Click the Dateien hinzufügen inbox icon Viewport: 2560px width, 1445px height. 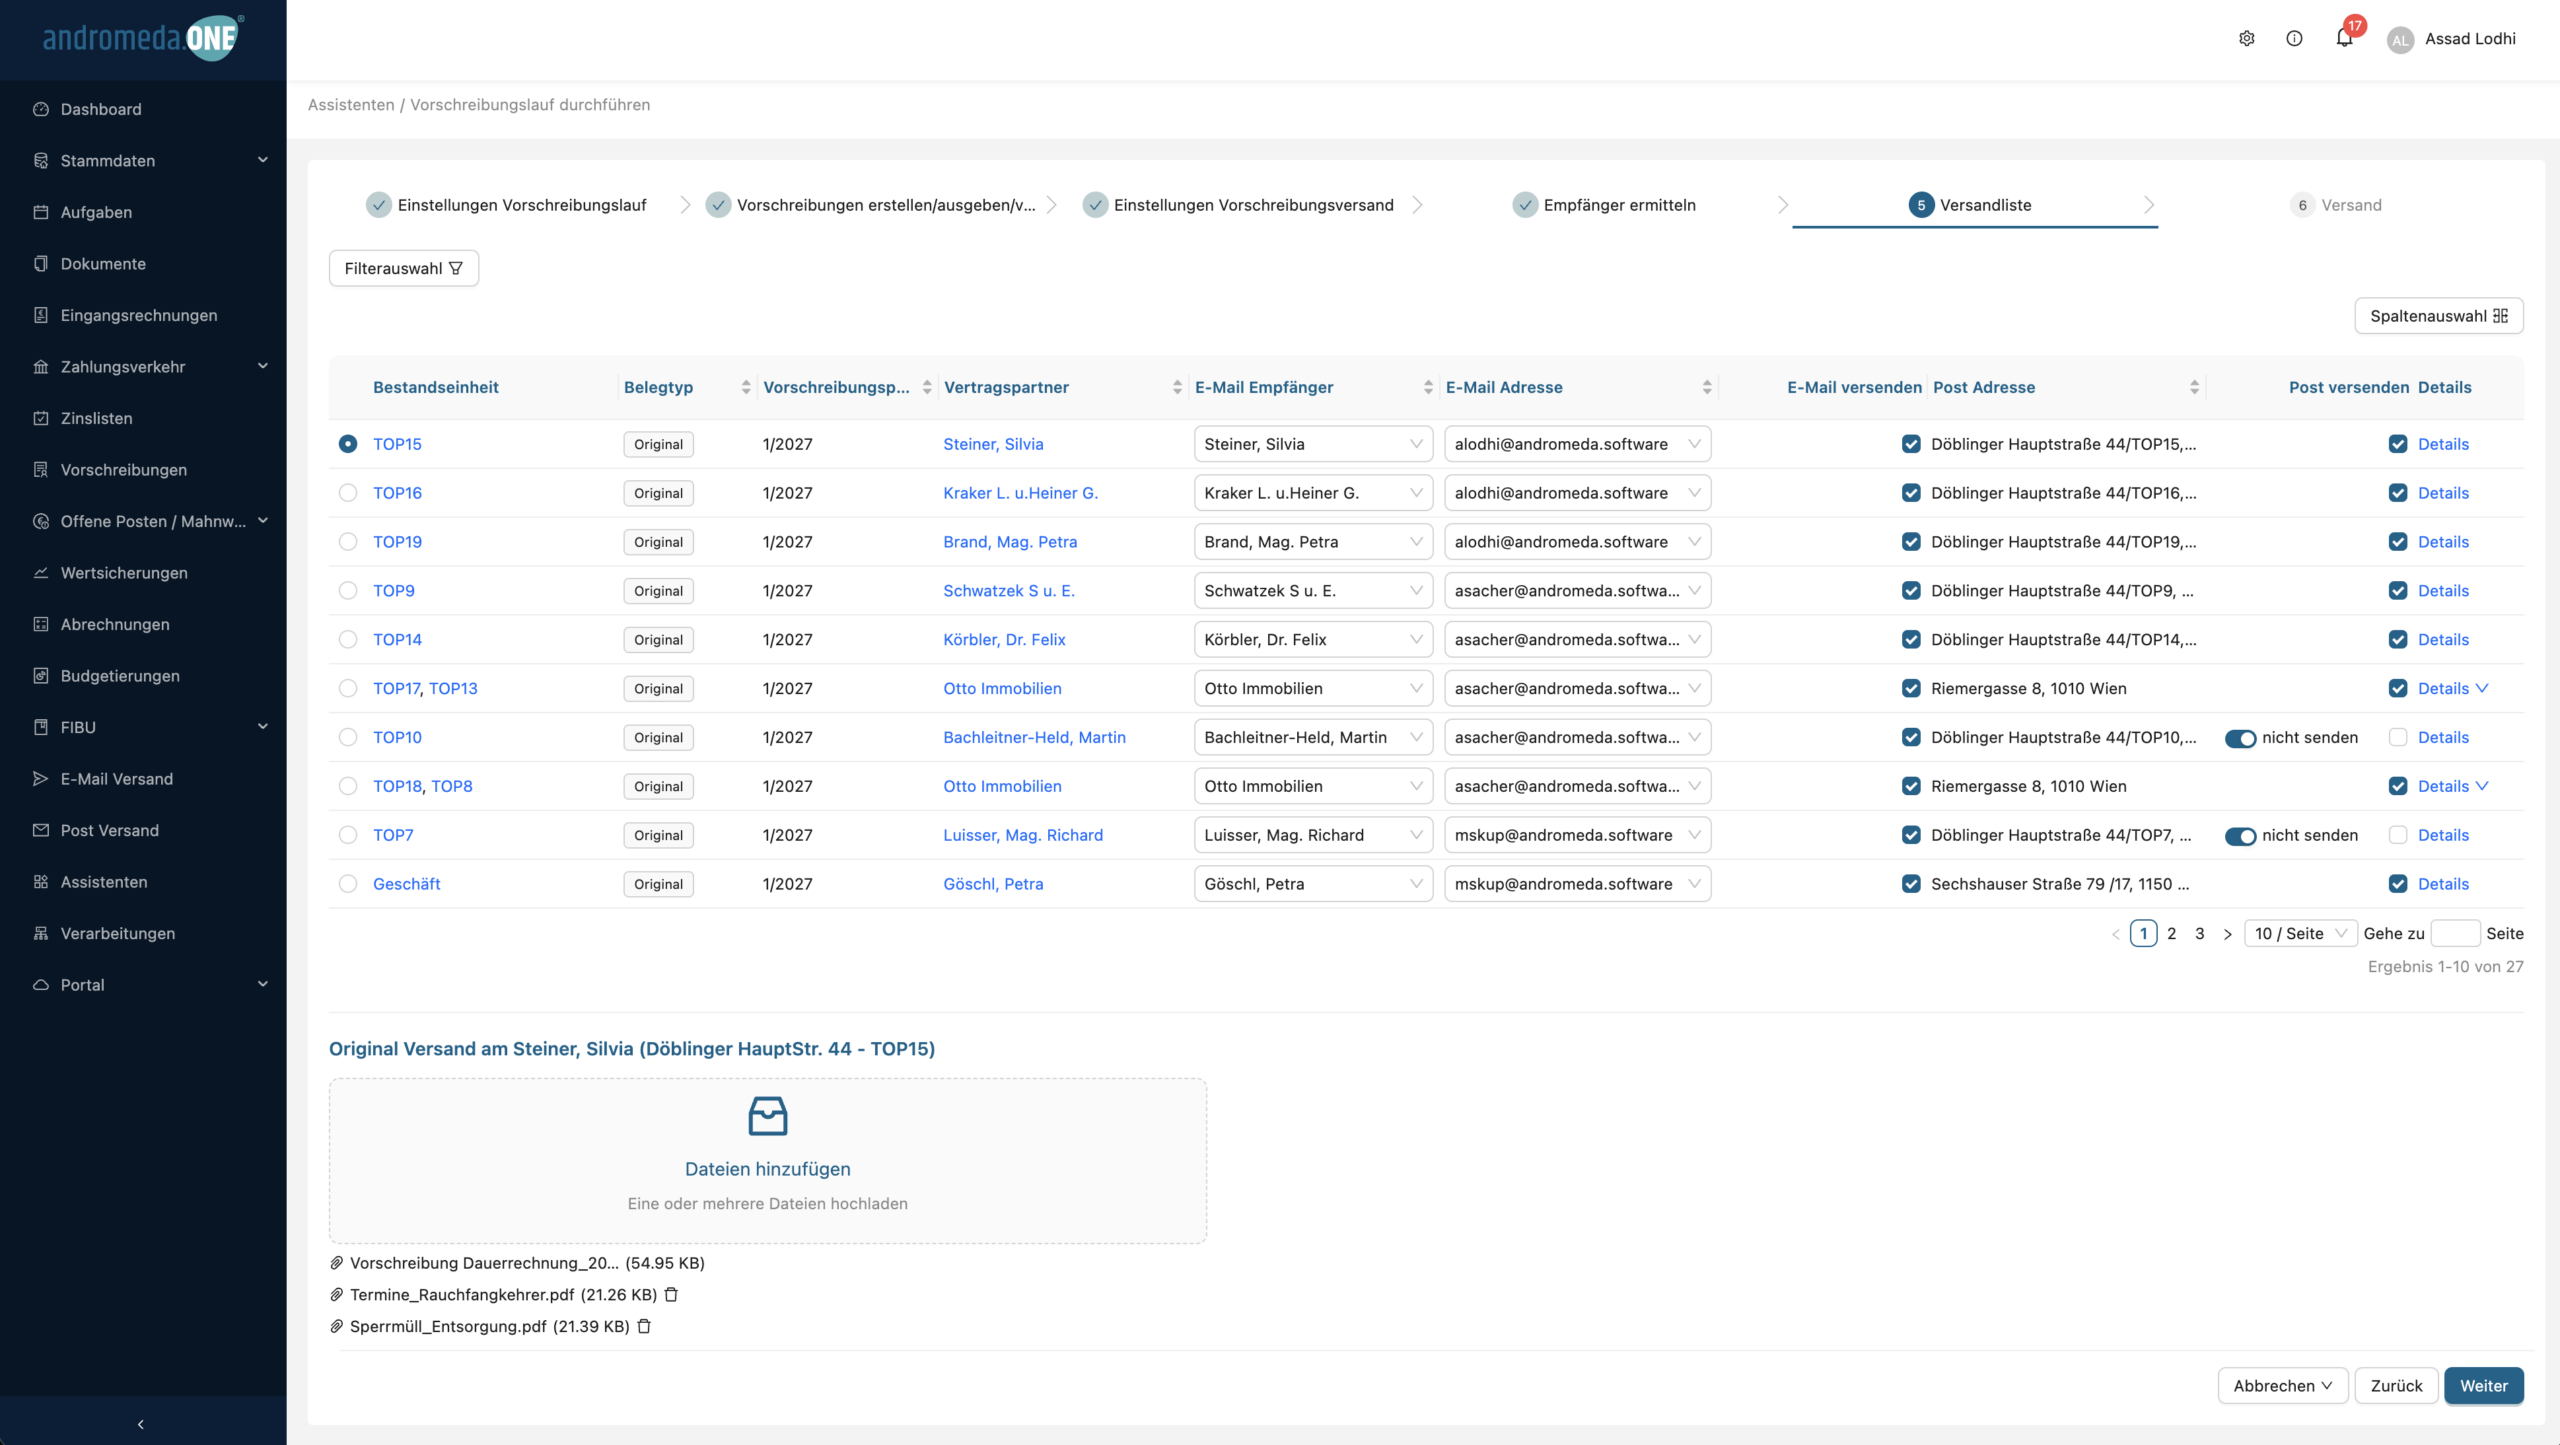click(x=767, y=1116)
